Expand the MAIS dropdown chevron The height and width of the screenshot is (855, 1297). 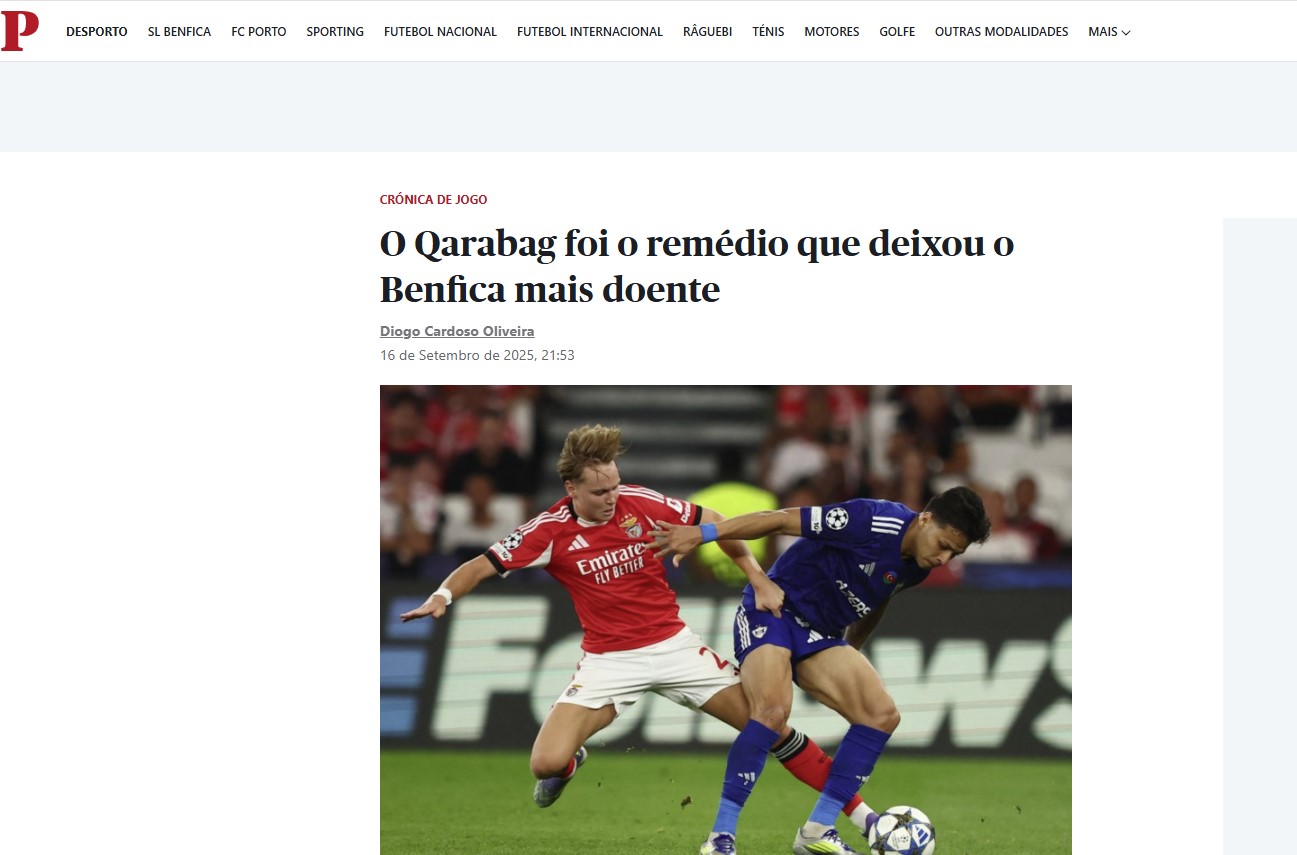point(1126,32)
